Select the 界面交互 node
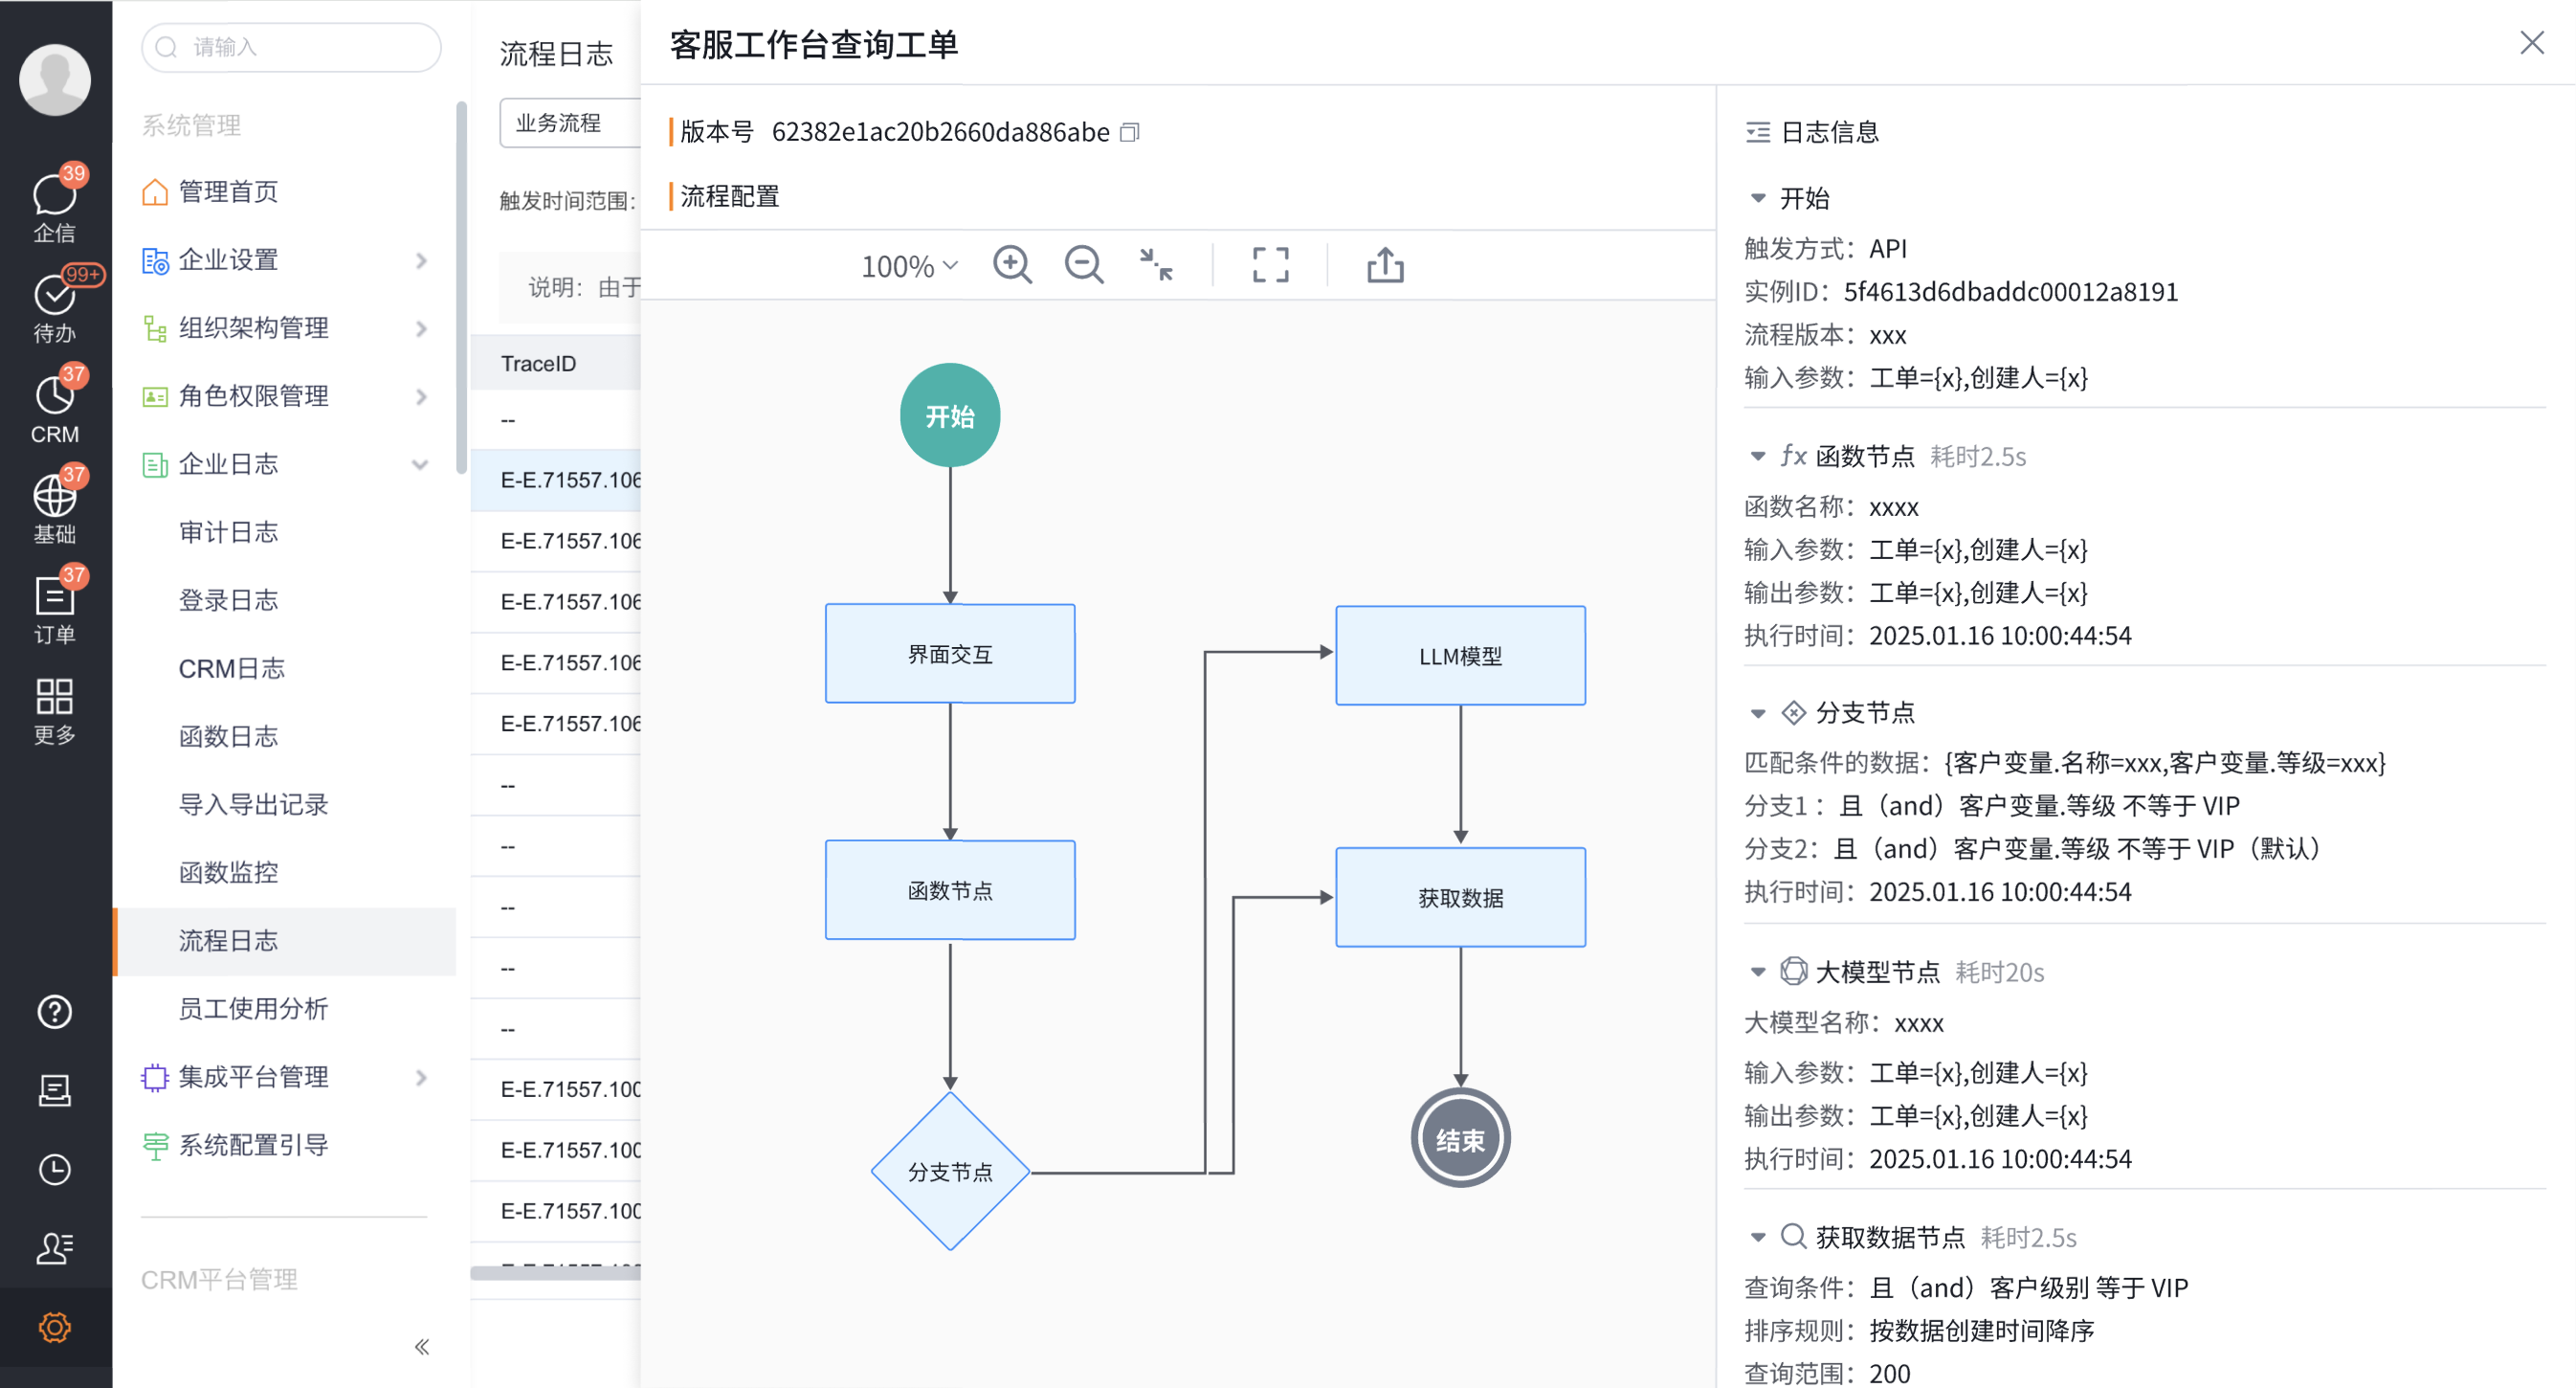This screenshot has width=2576, height=1388. pyautogui.click(x=949, y=654)
